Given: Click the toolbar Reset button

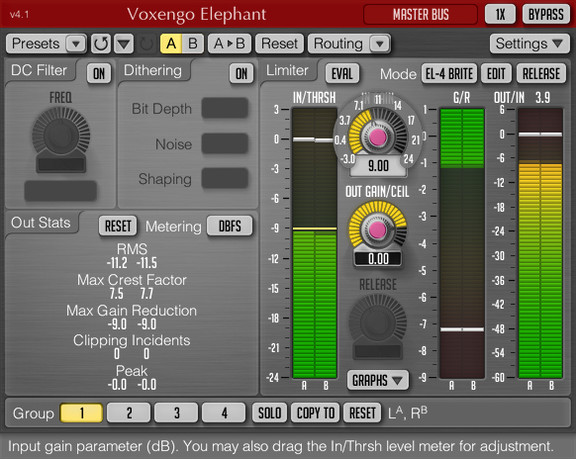Looking at the screenshot, I should pyautogui.click(x=280, y=44).
